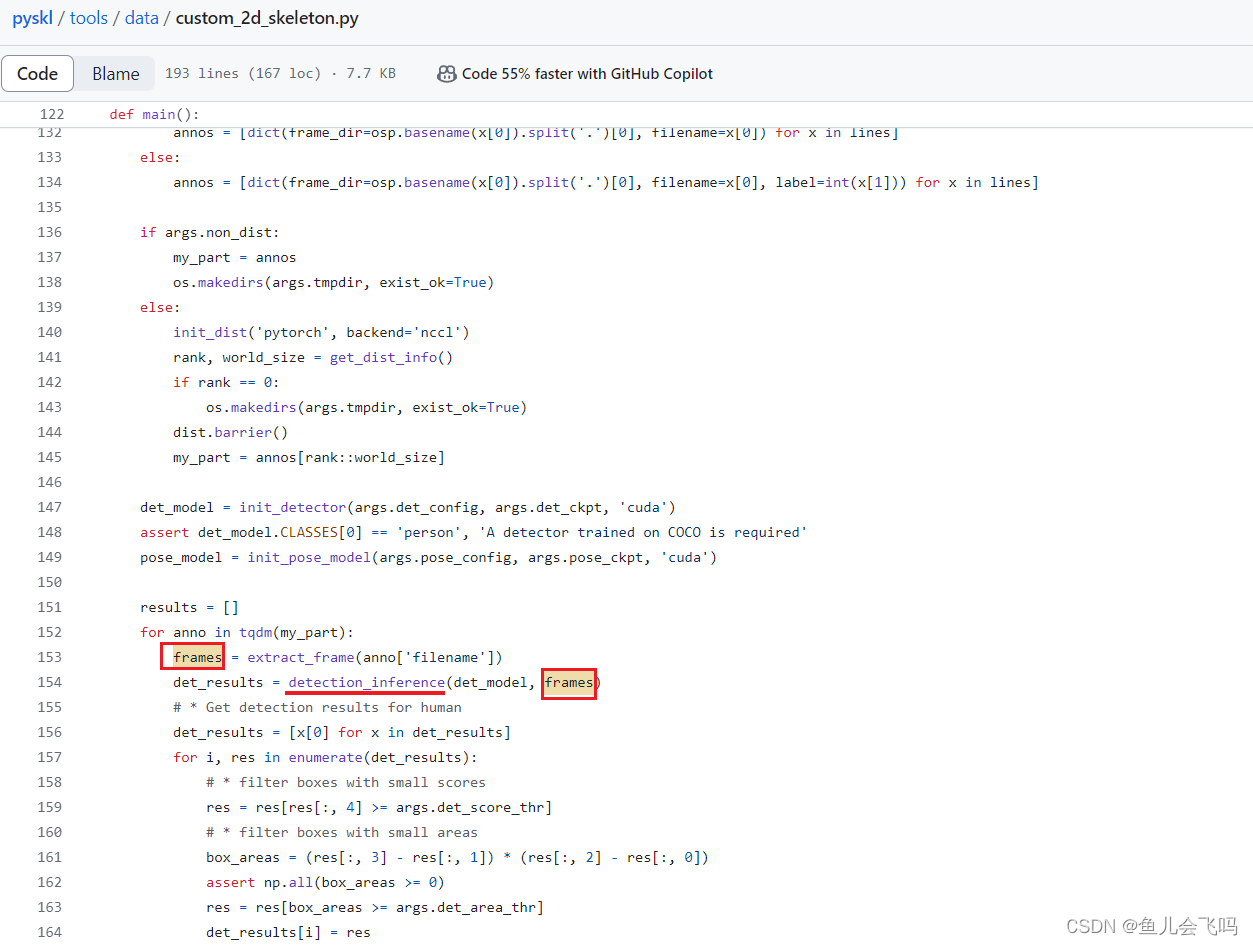Open the 'Code 55% faster with GitHub Copilot' link
This screenshot has height=945, width=1253.
[x=590, y=73]
